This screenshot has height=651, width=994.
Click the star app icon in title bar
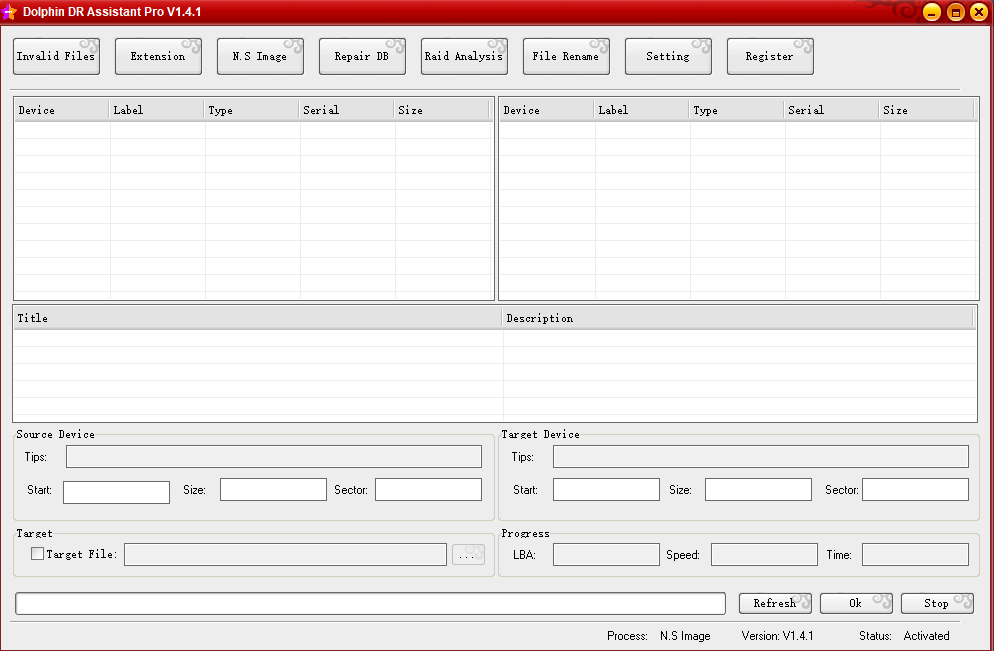pyautogui.click(x=9, y=11)
